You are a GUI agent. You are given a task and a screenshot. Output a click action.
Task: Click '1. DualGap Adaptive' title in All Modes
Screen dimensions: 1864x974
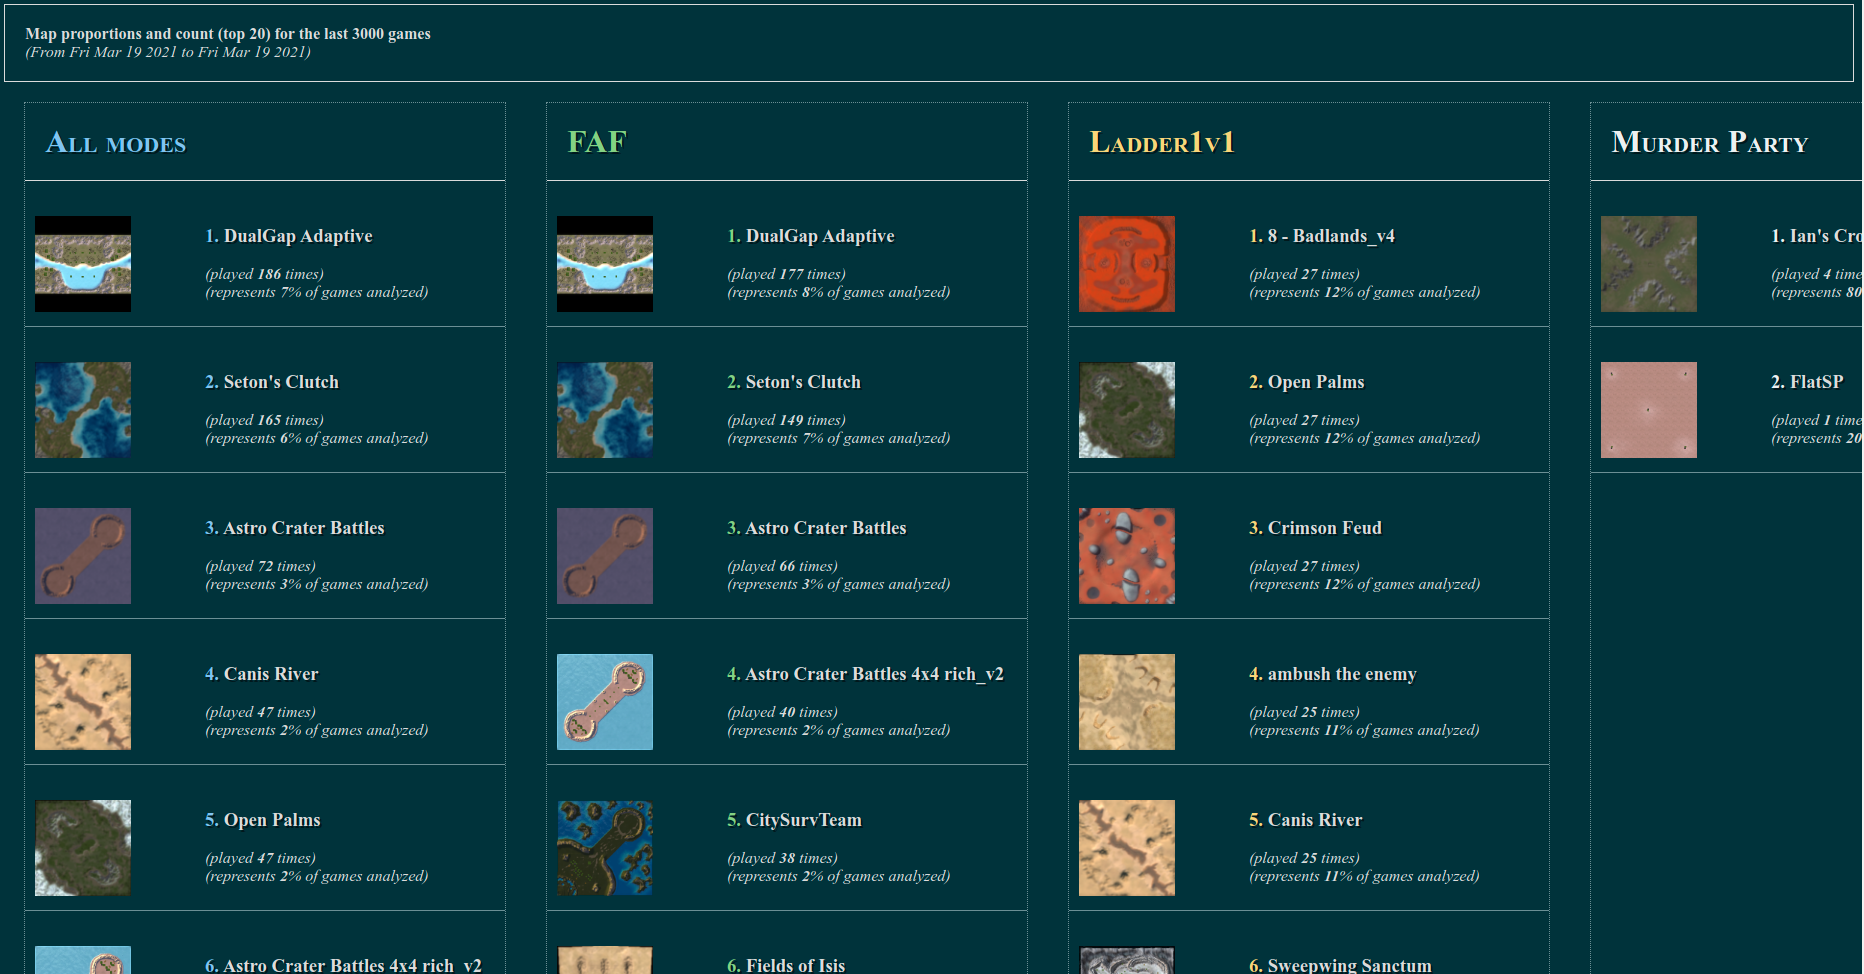point(289,236)
